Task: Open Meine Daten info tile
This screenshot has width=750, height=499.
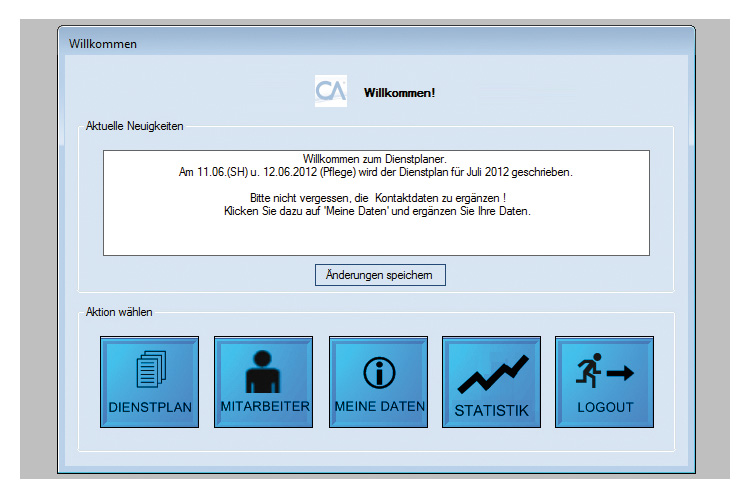Action: pos(378,382)
